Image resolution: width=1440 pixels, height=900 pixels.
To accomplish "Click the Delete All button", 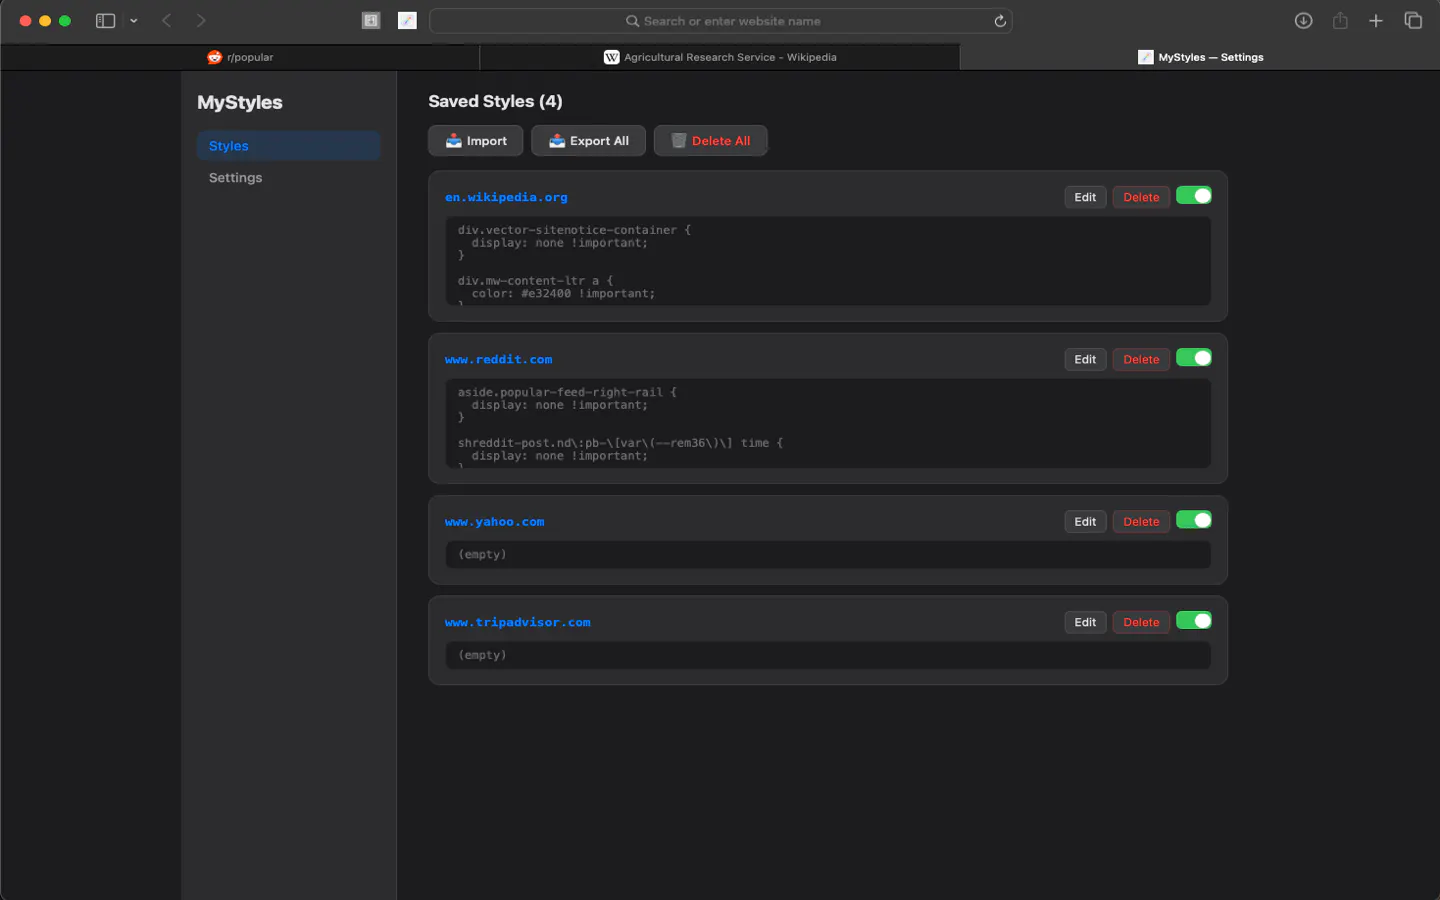I will [711, 141].
